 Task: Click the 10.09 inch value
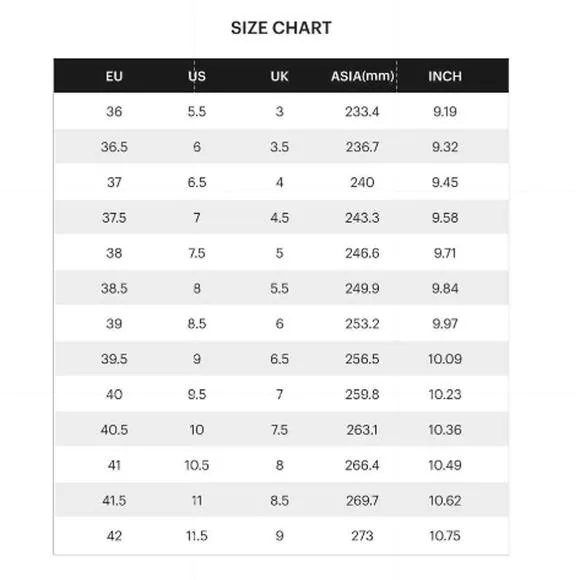[x=445, y=359]
